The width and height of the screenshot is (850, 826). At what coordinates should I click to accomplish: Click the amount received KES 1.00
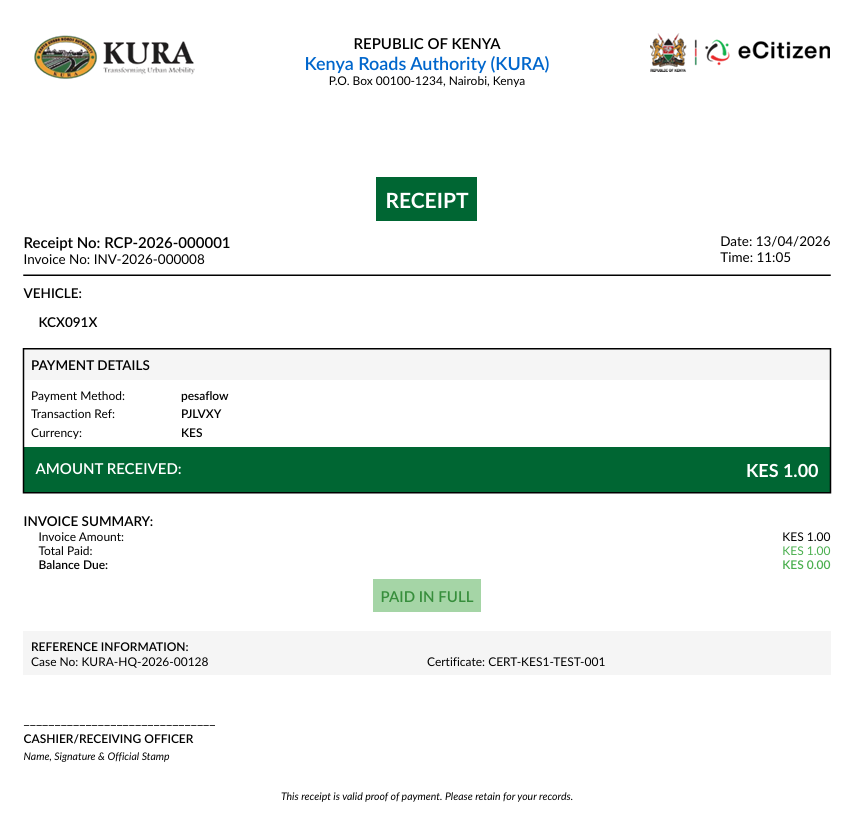[x=782, y=470]
